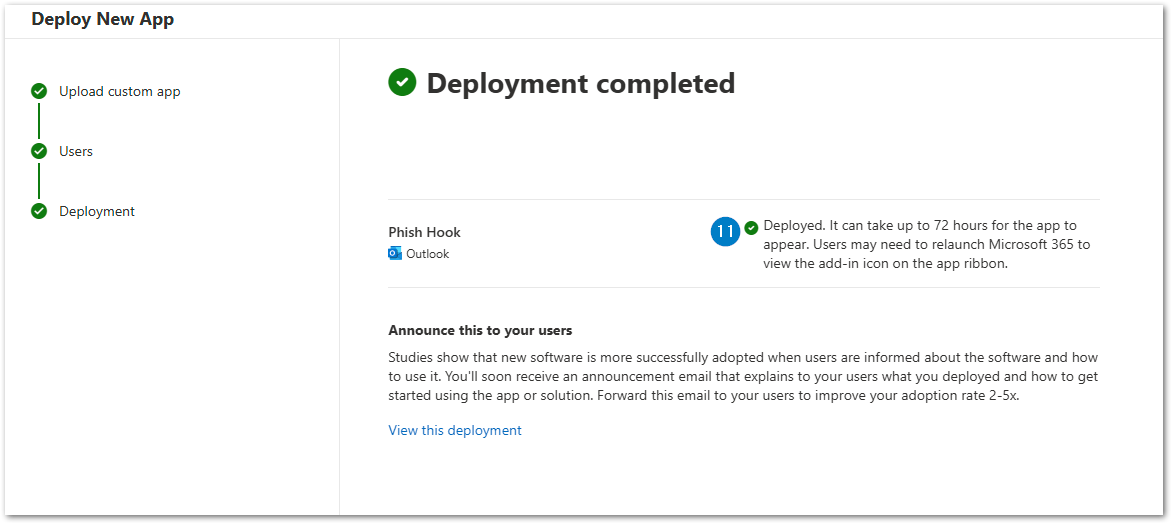Click the small green Deployed status checkmark
Image resolution: width=1172 pixels, height=524 pixels.
click(751, 227)
